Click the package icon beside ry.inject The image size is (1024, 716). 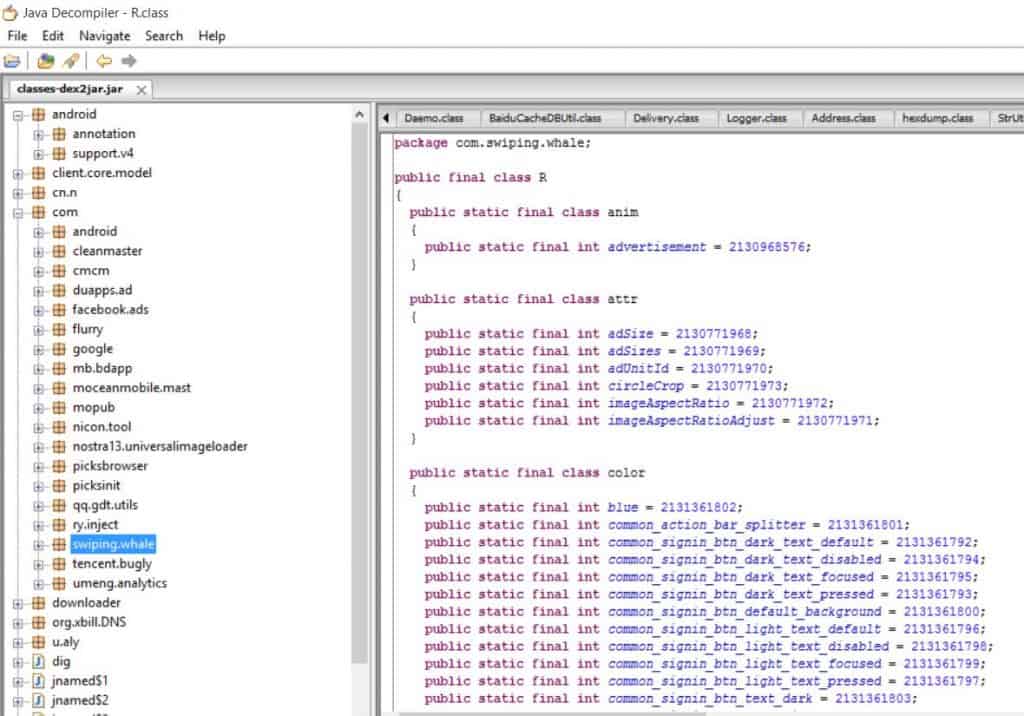(x=59, y=525)
